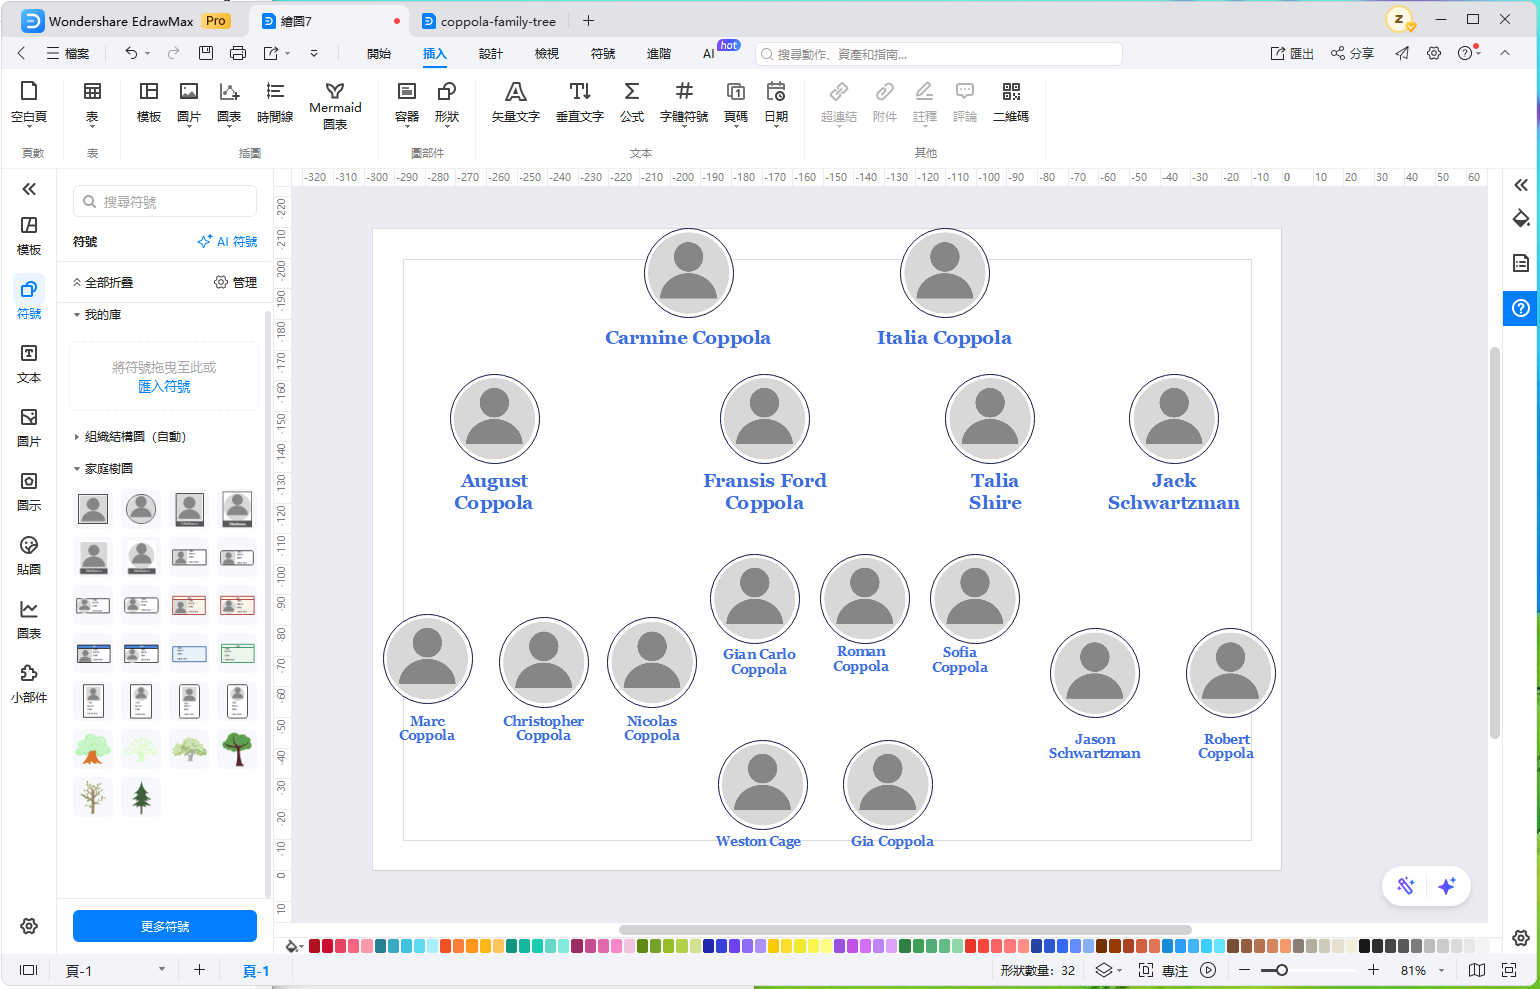Insert a chart using 圖表 ribbon icon
The image size is (1540, 989).
click(x=229, y=103)
